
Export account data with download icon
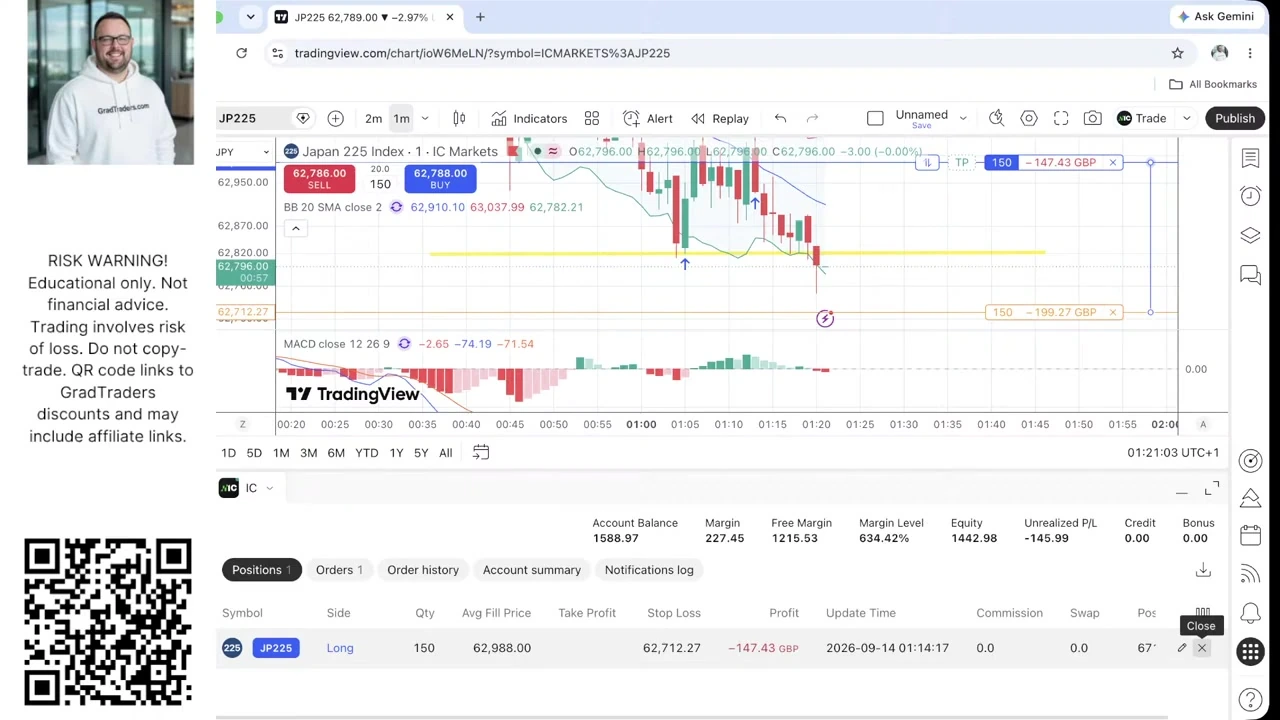[1203, 570]
